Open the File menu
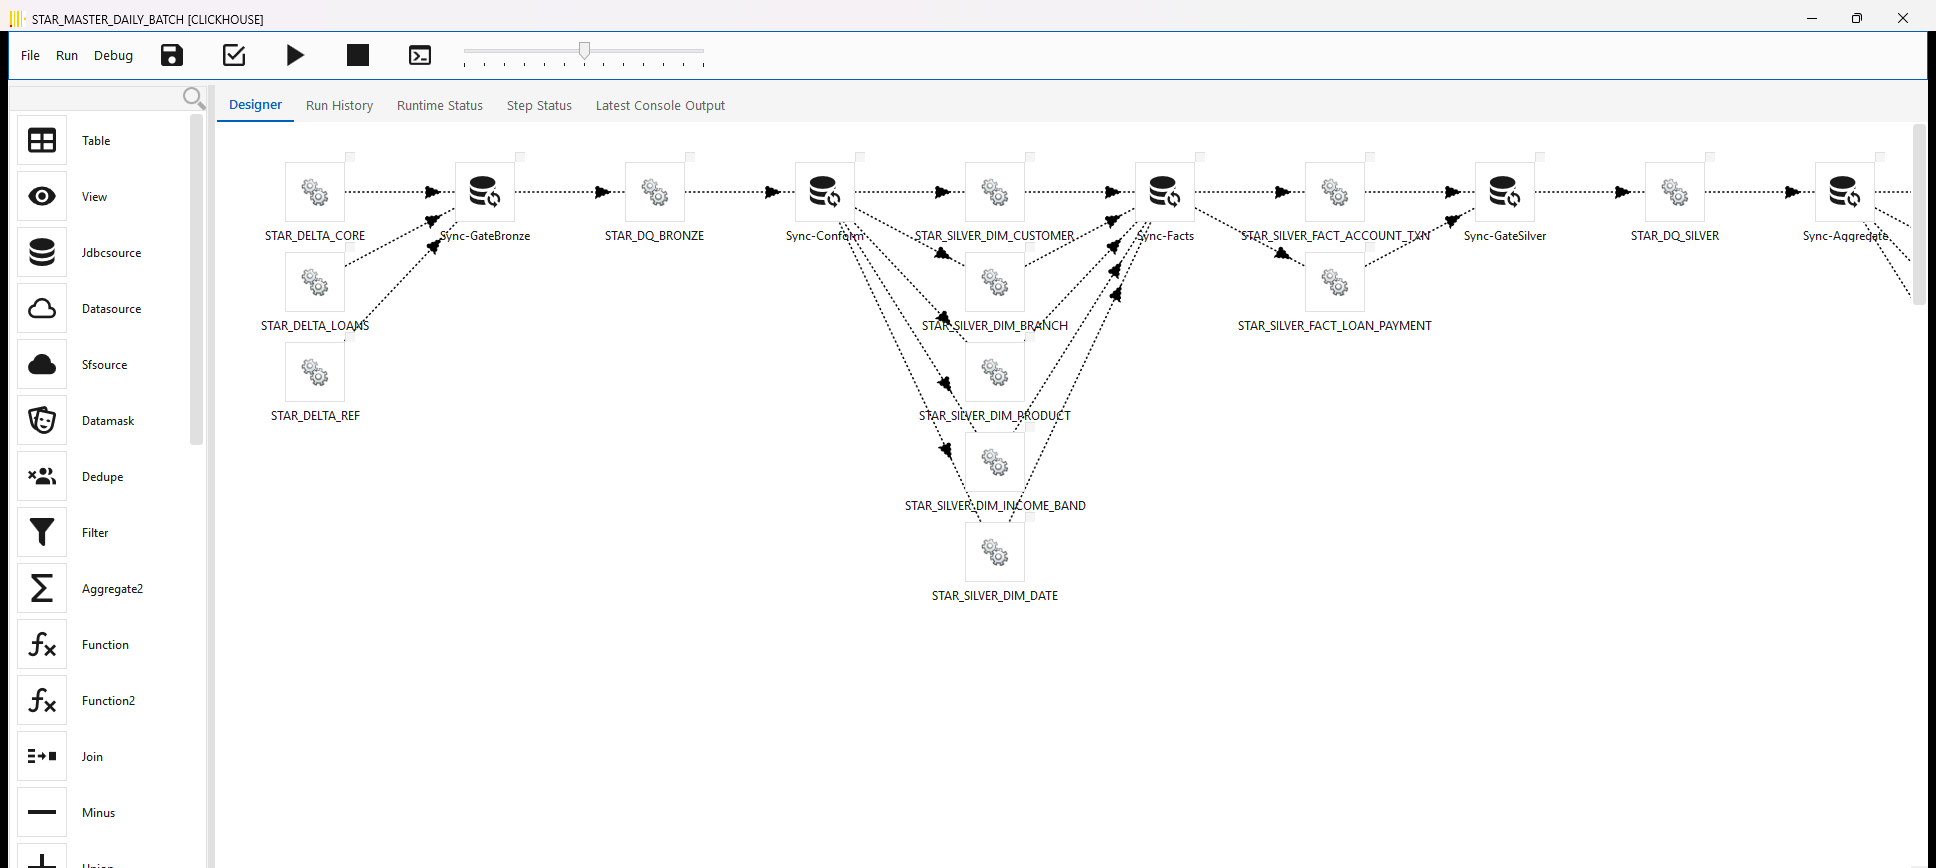1936x868 pixels. click(x=30, y=55)
